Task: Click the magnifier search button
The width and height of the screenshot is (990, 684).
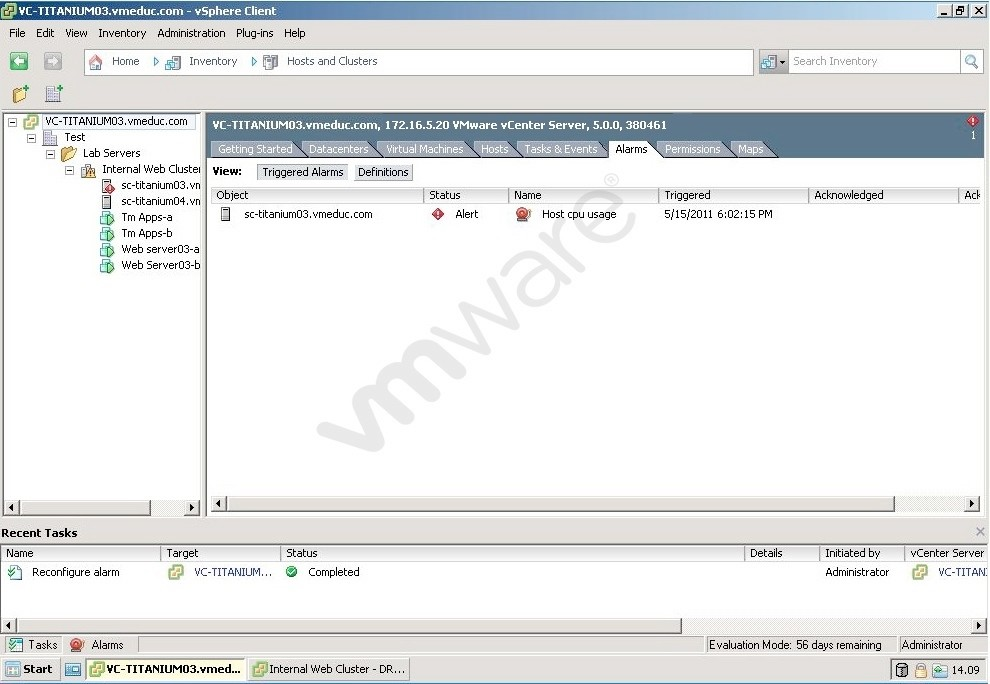Action: [971, 61]
